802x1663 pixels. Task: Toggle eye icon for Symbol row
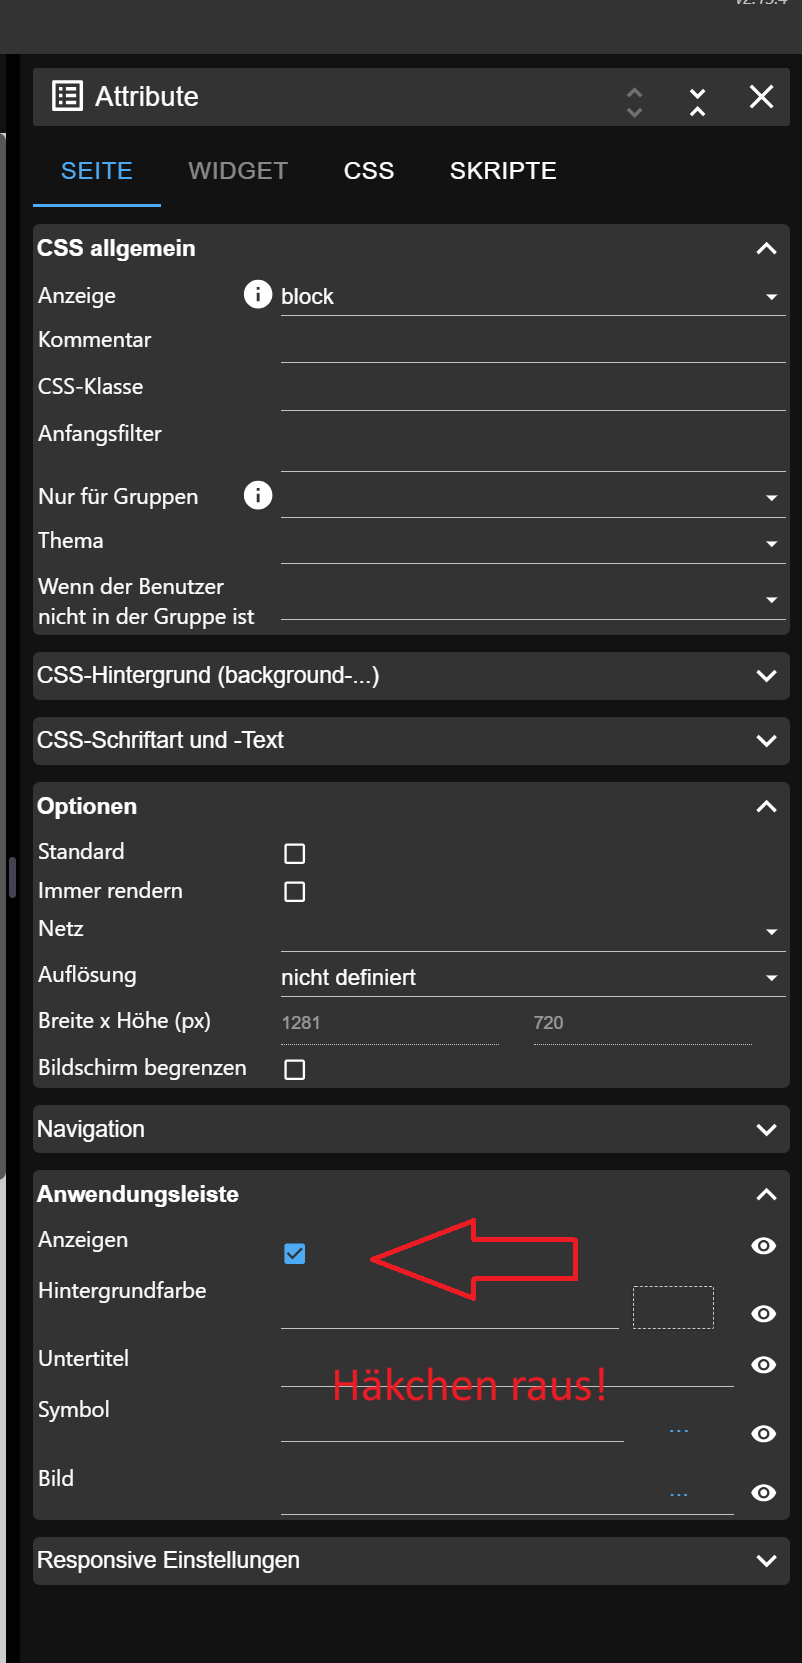click(x=763, y=1434)
